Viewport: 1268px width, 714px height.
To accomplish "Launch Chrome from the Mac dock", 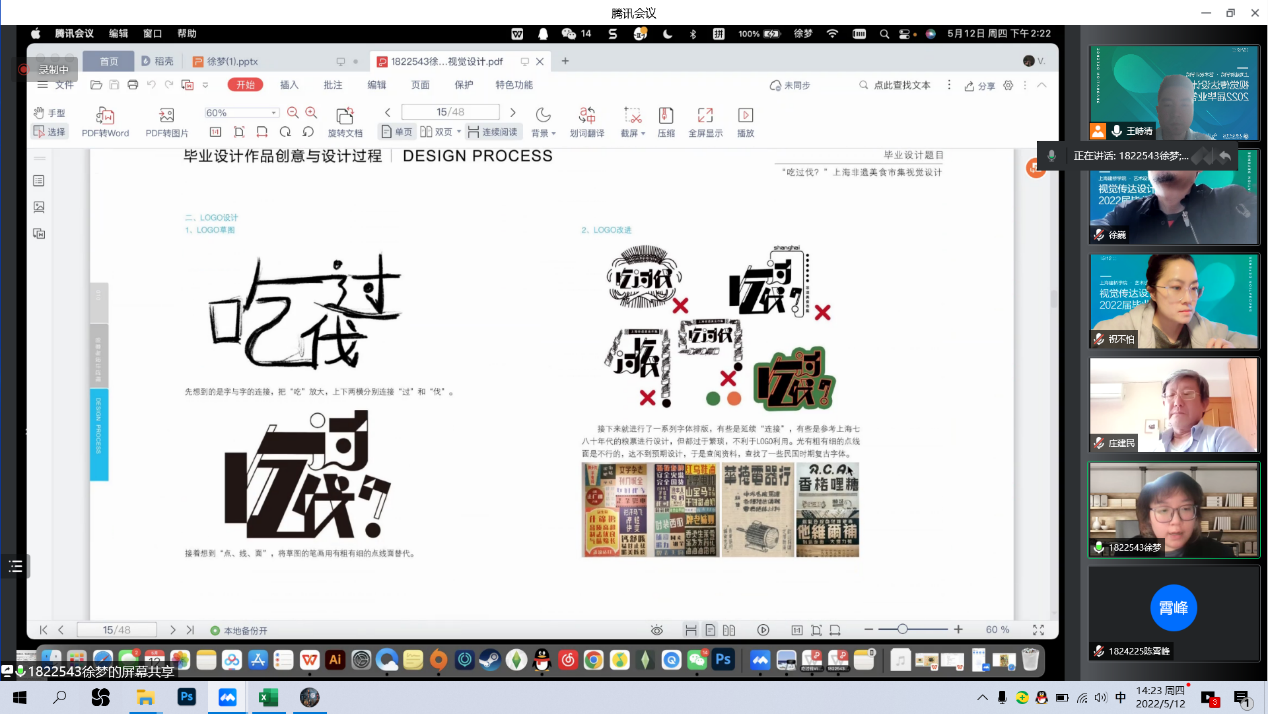I will [x=593, y=660].
